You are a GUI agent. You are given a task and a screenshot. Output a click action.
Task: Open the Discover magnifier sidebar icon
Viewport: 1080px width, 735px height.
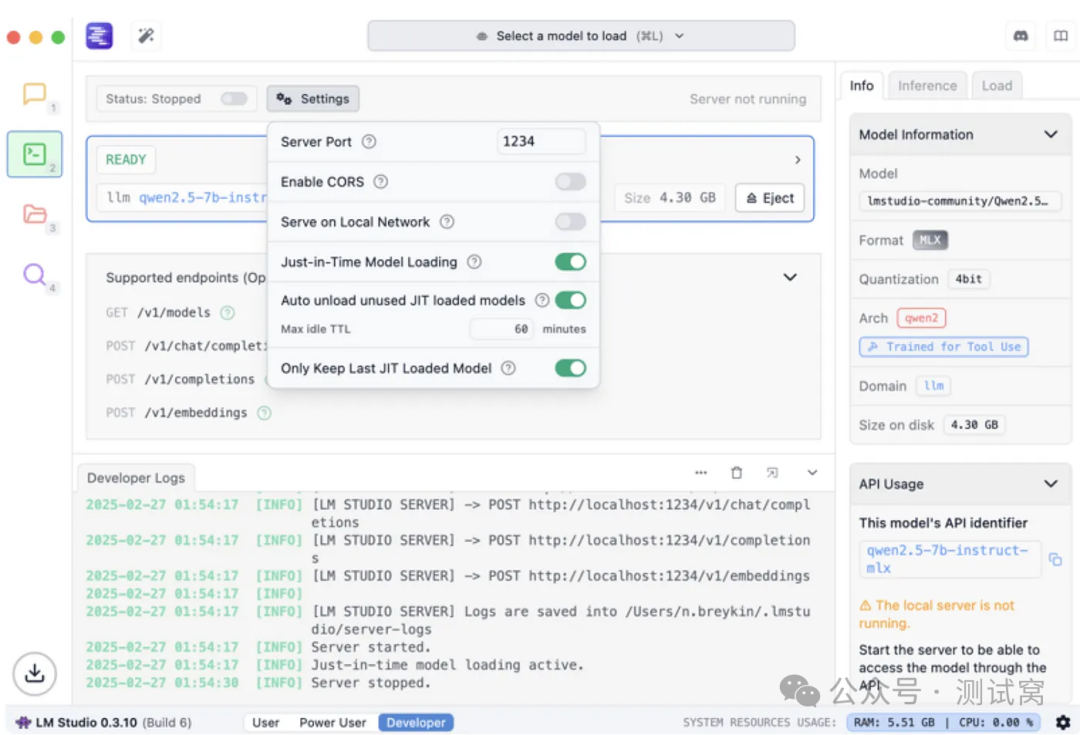click(34, 274)
